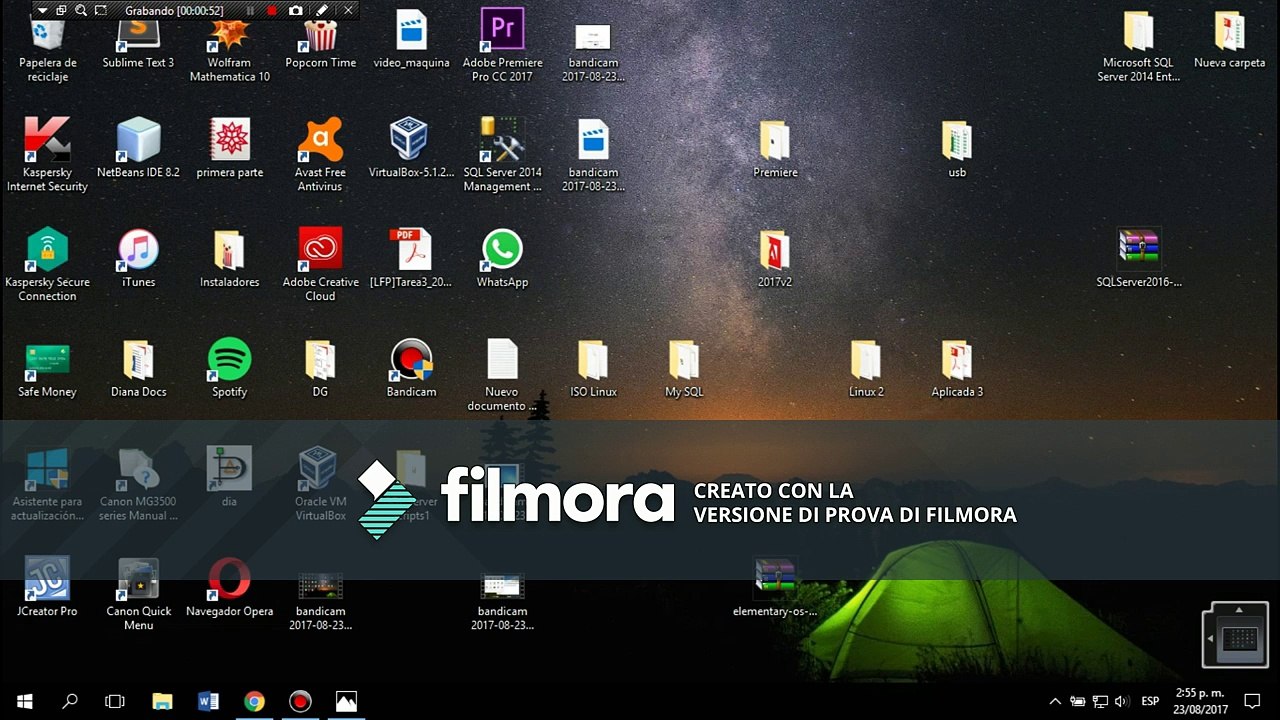Open Avast Free Antivirus shortcut
Image resolution: width=1280 pixels, height=720 pixels.
pyautogui.click(x=320, y=155)
